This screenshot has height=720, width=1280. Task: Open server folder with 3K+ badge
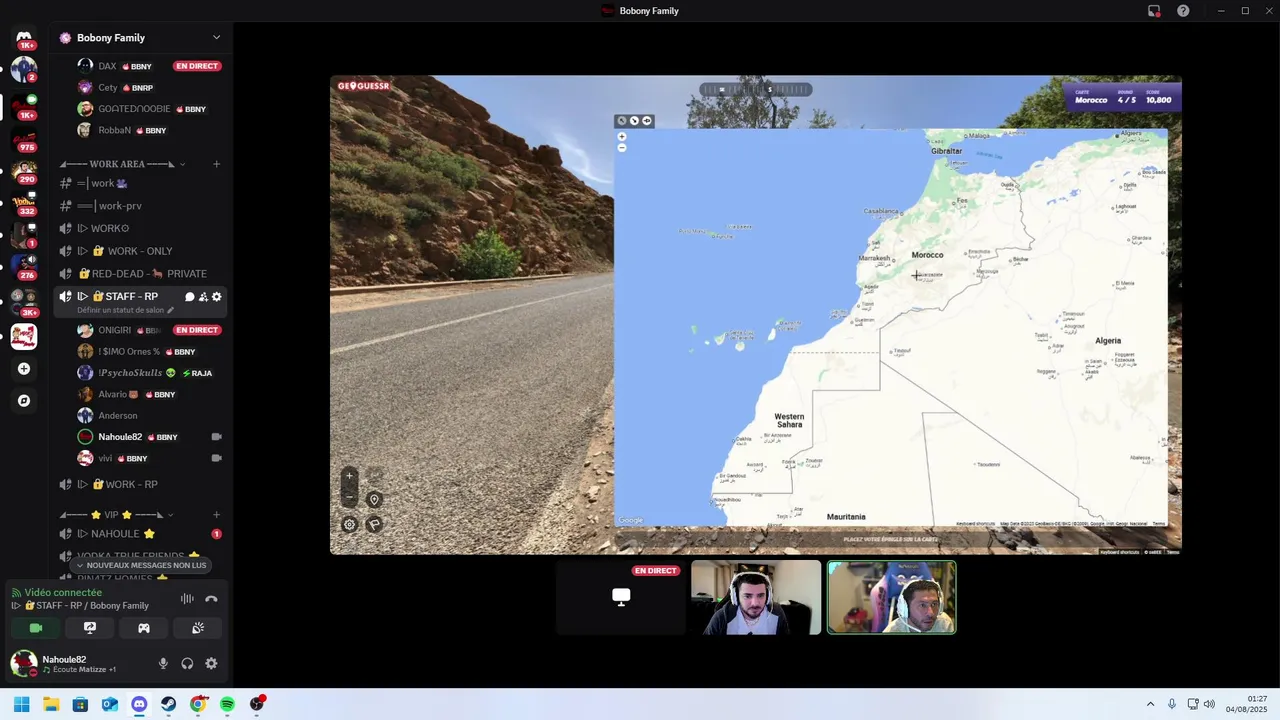tap(24, 300)
